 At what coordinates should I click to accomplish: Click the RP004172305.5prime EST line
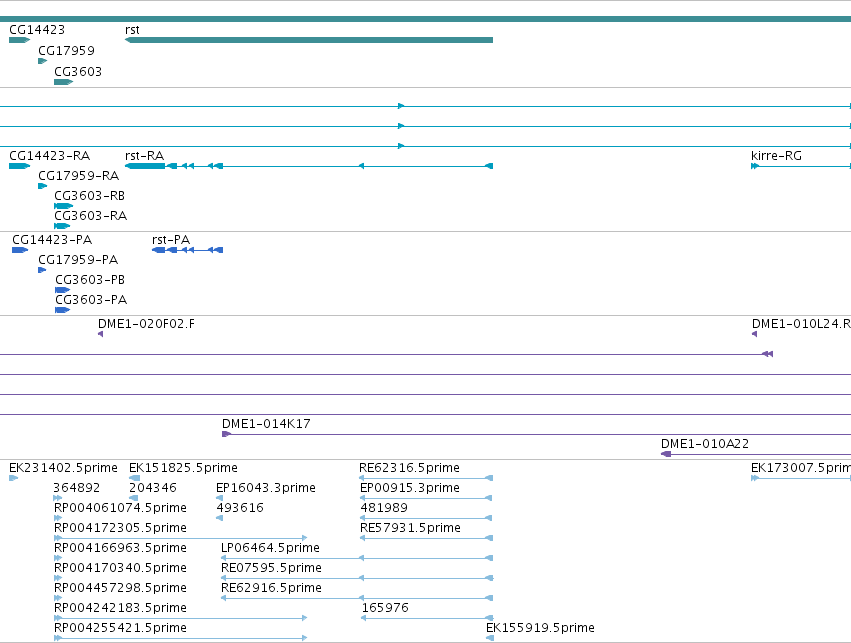tap(181, 538)
